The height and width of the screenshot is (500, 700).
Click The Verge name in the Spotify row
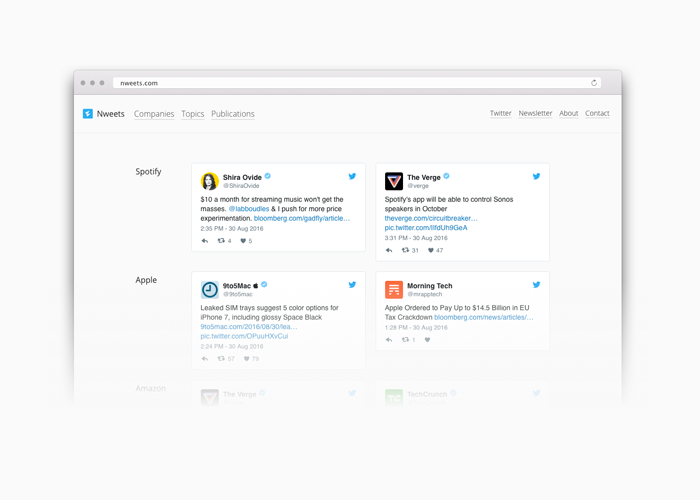[x=424, y=177]
